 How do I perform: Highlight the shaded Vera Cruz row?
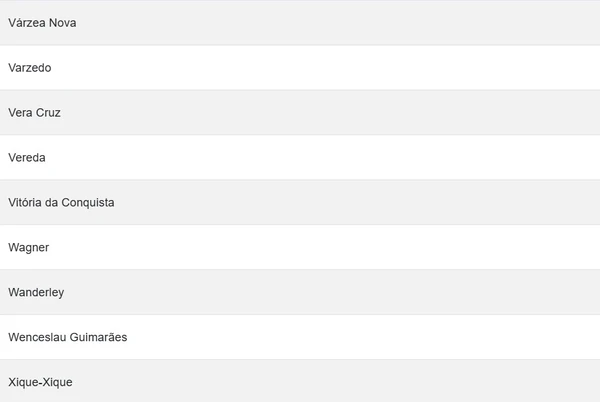[300, 112]
